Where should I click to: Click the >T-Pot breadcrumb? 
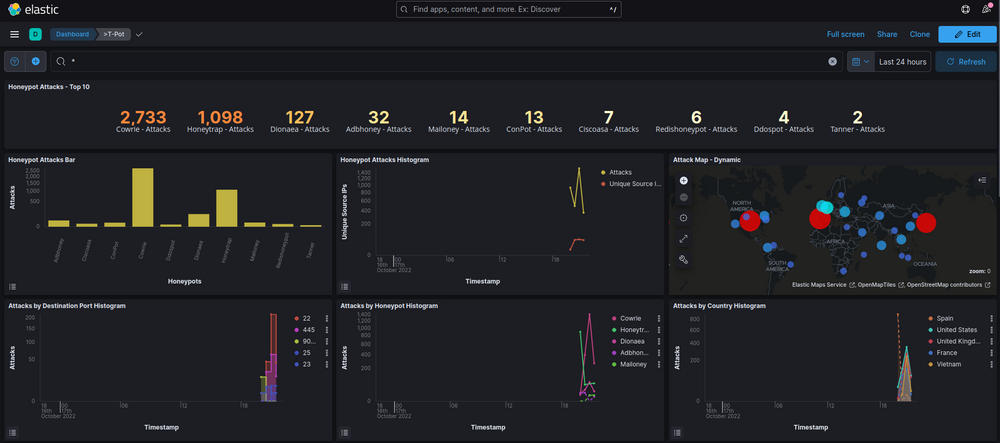114,34
